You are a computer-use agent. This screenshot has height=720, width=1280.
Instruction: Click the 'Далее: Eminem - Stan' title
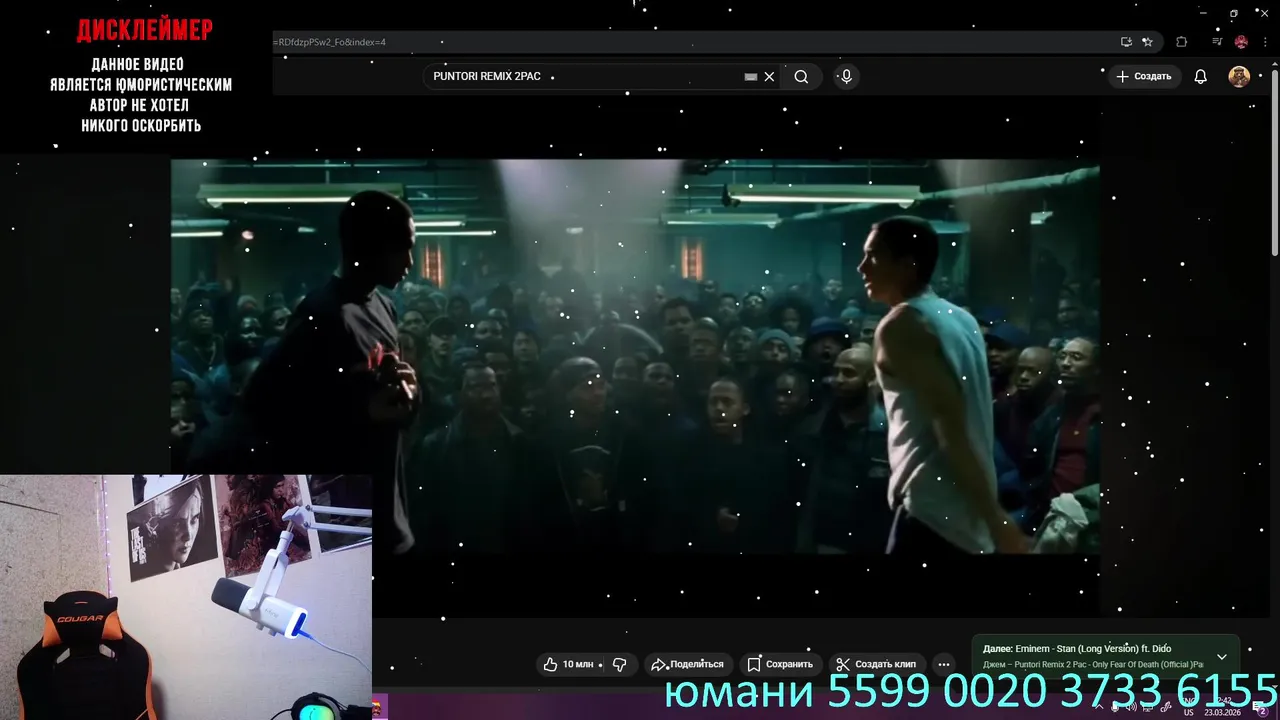tap(1077, 649)
